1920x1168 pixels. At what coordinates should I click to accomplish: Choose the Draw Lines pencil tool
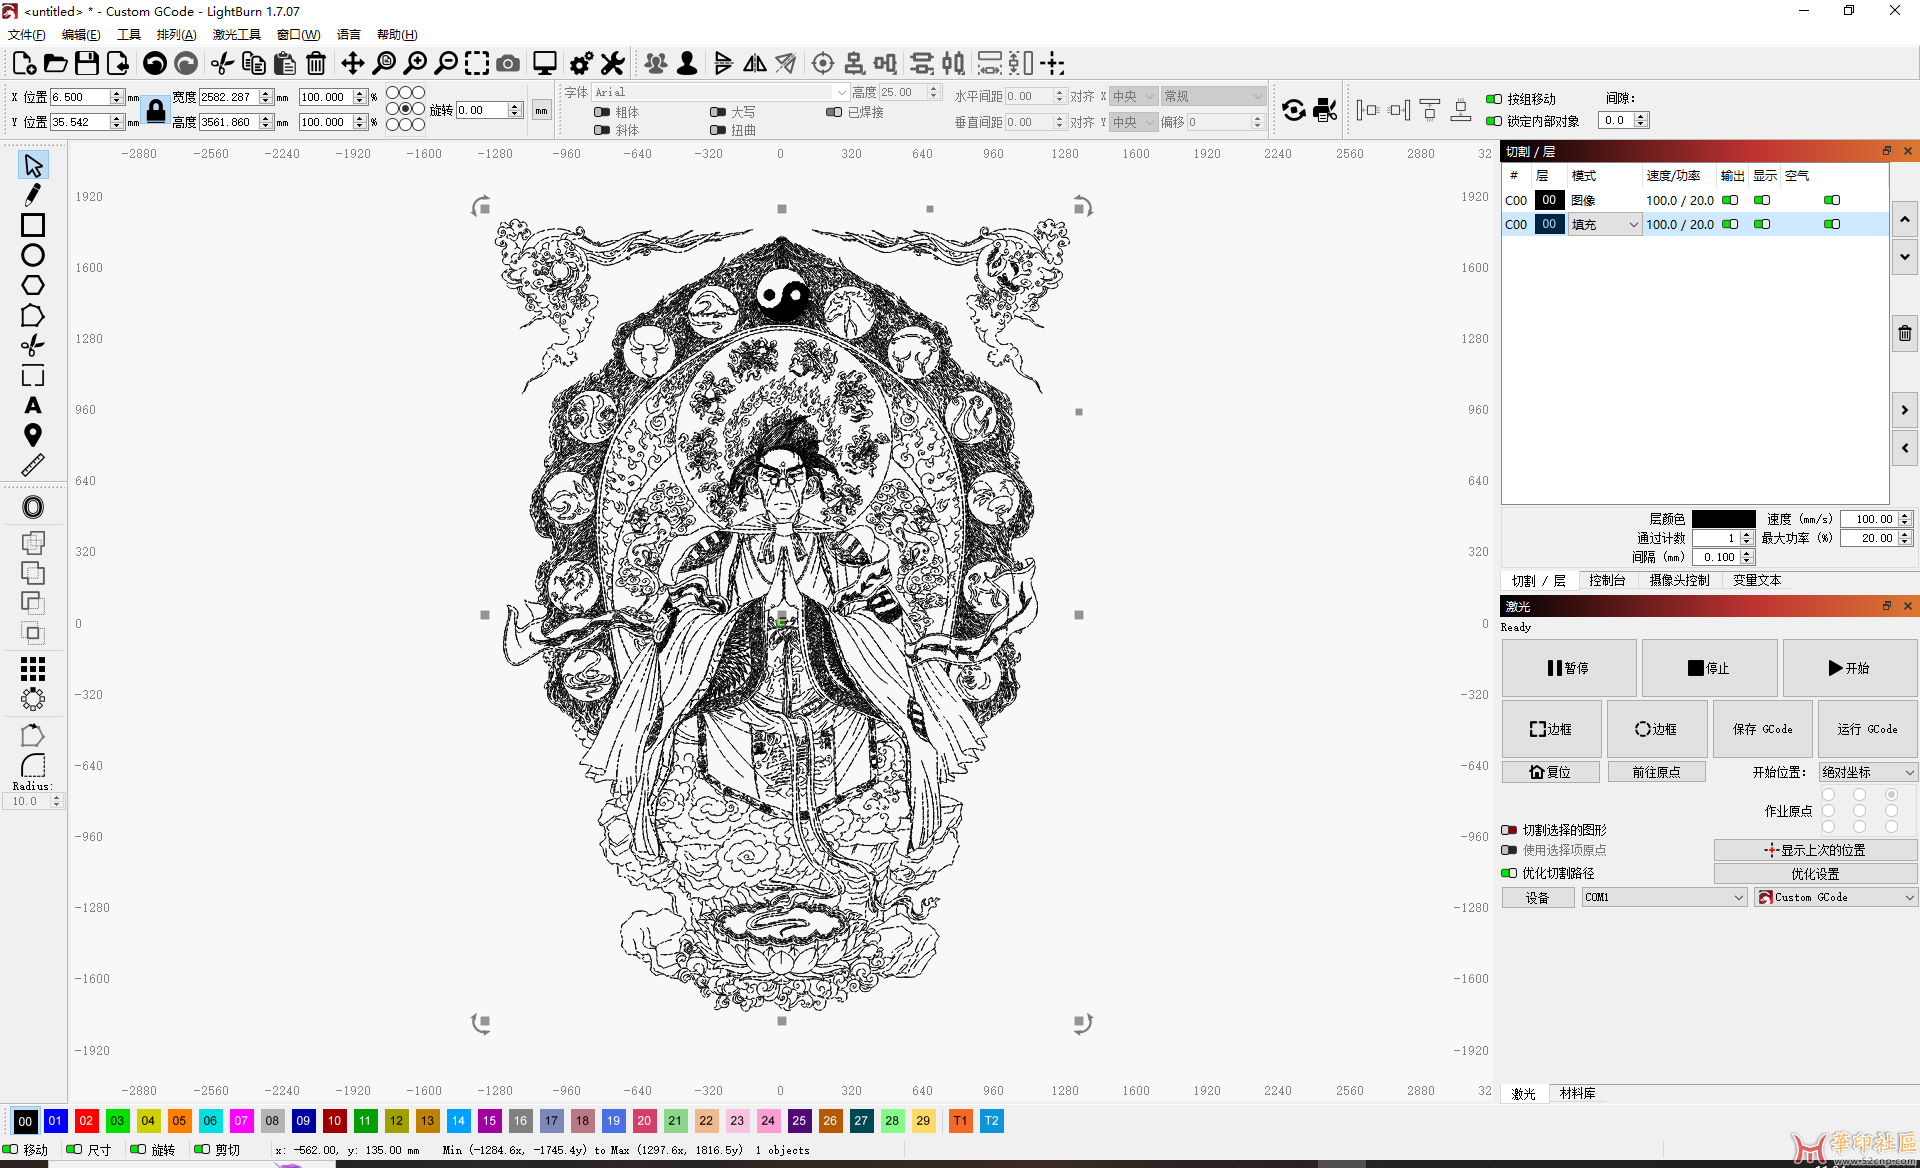point(33,195)
